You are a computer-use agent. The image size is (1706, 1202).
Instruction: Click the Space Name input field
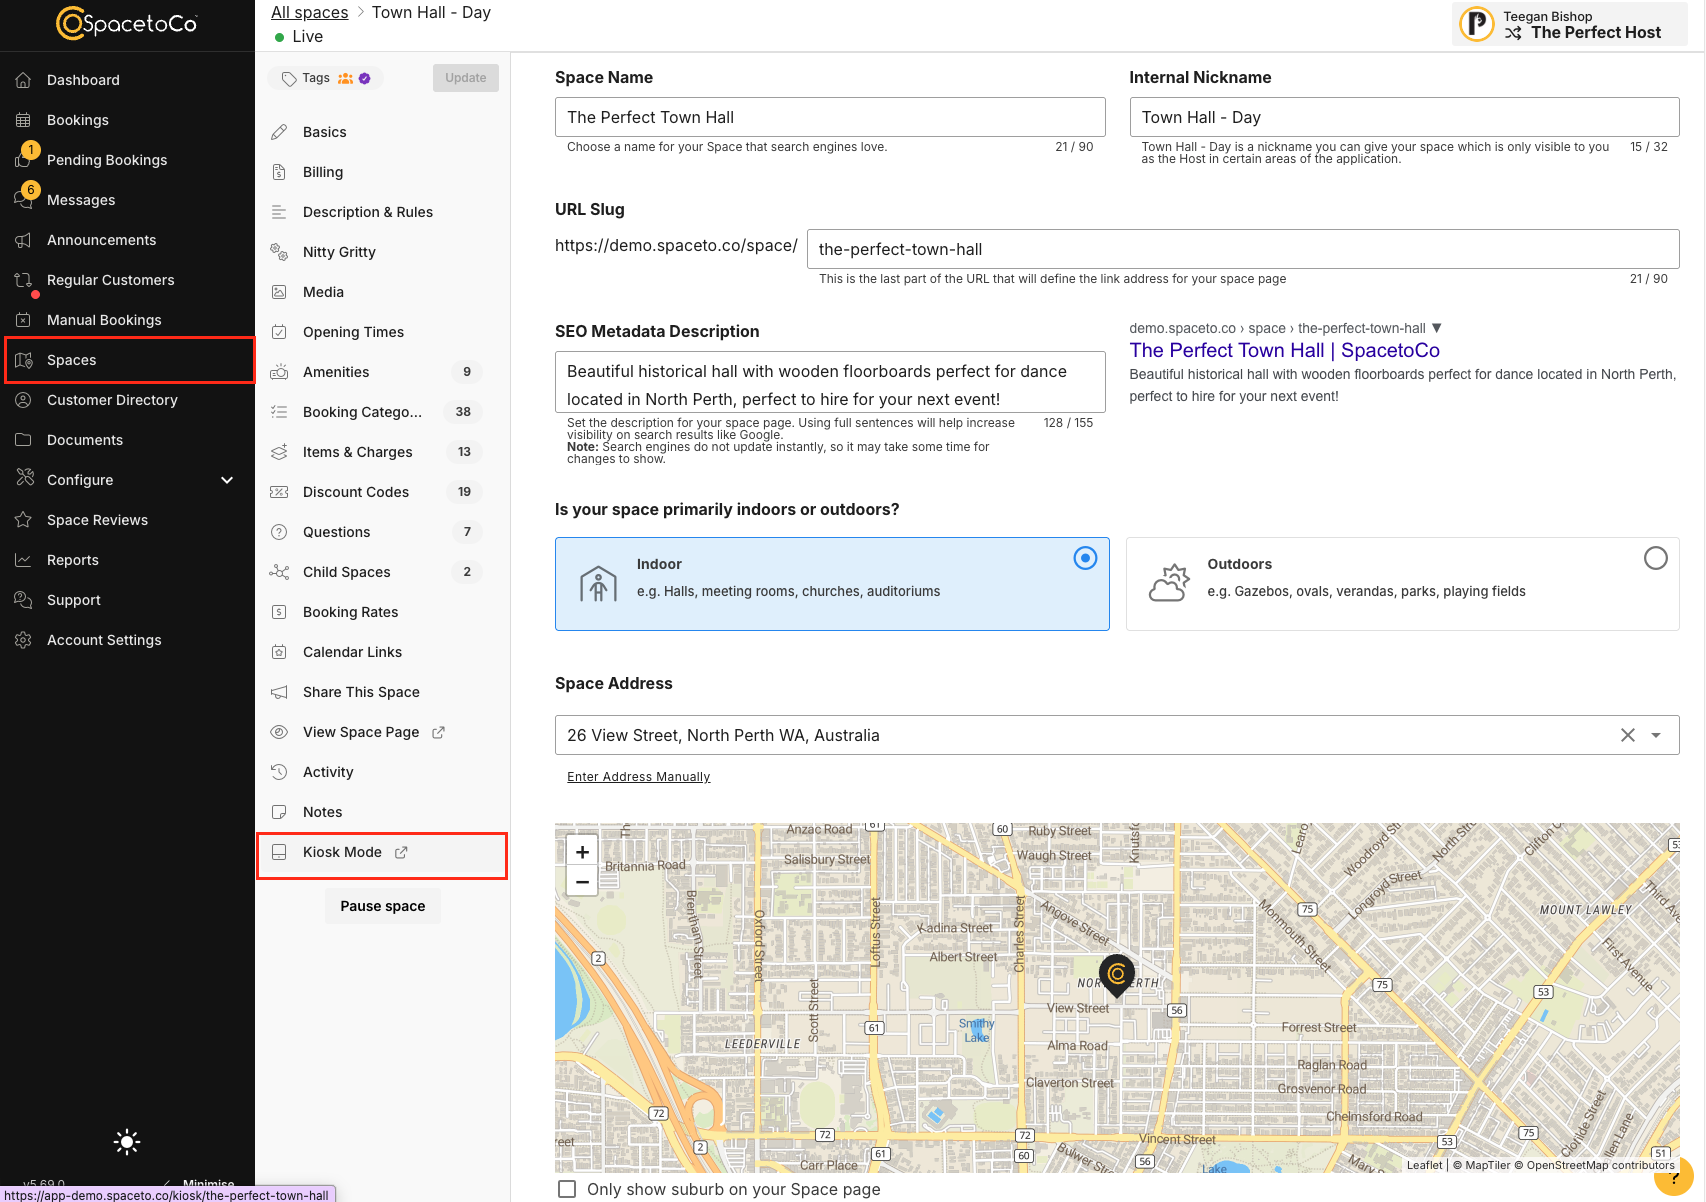(830, 117)
